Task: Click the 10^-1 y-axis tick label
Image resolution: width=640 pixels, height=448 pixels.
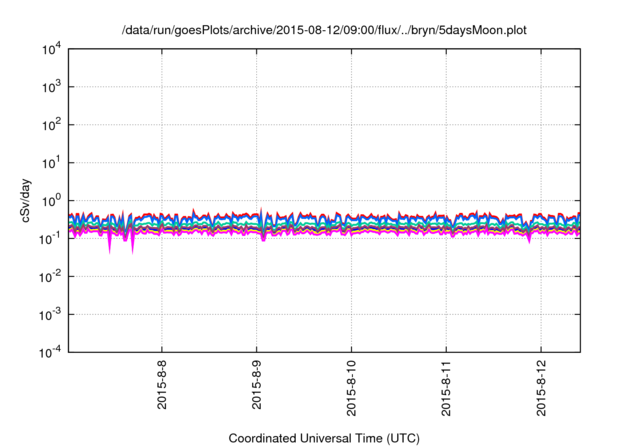Action: point(50,239)
